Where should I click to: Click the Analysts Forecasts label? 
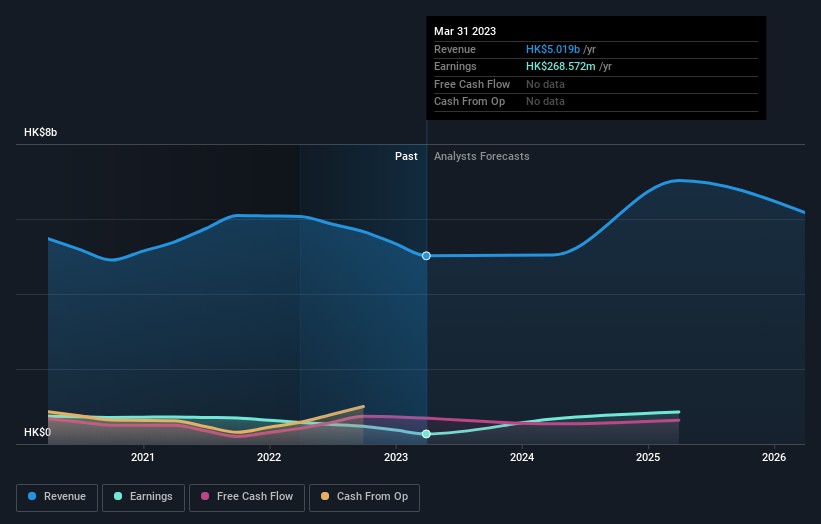[x=482, y=156]
